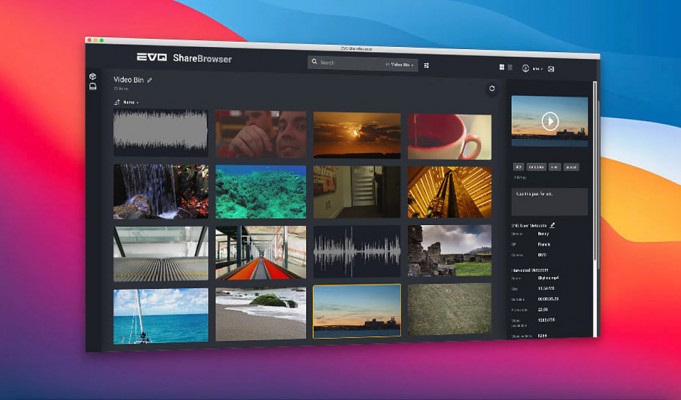681x400 pixels.
Task: Select the green grass field thumbnail
Action: (450, 309)
